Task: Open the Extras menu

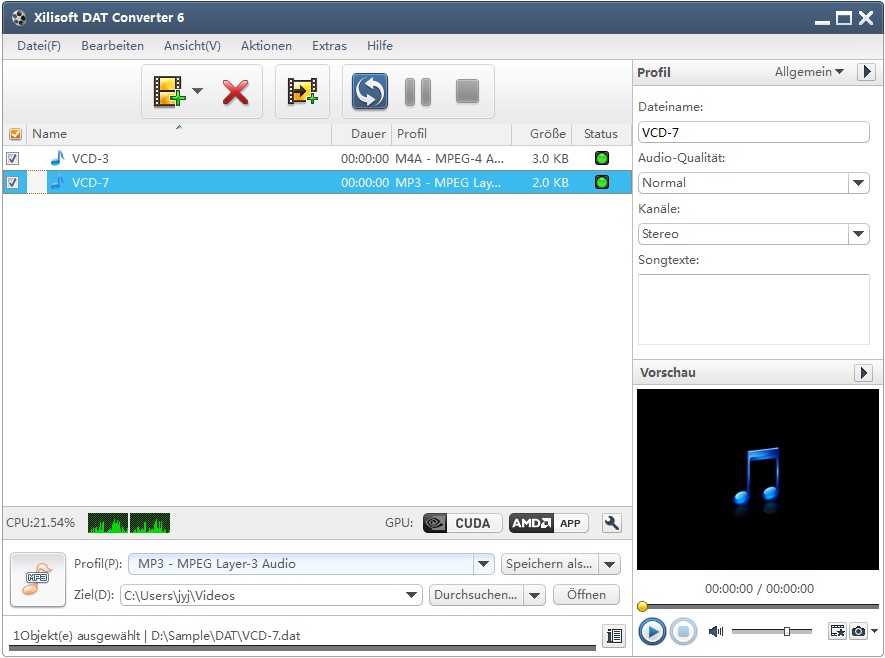Action: click(329, 46)
